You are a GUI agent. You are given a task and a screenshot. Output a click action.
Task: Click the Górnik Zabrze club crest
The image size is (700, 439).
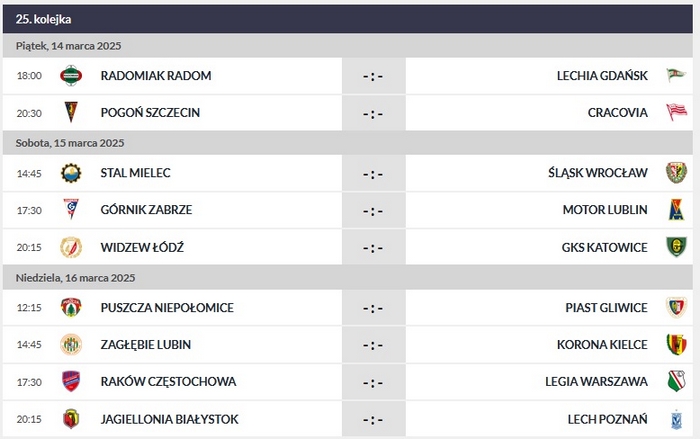tap(70, 210)
